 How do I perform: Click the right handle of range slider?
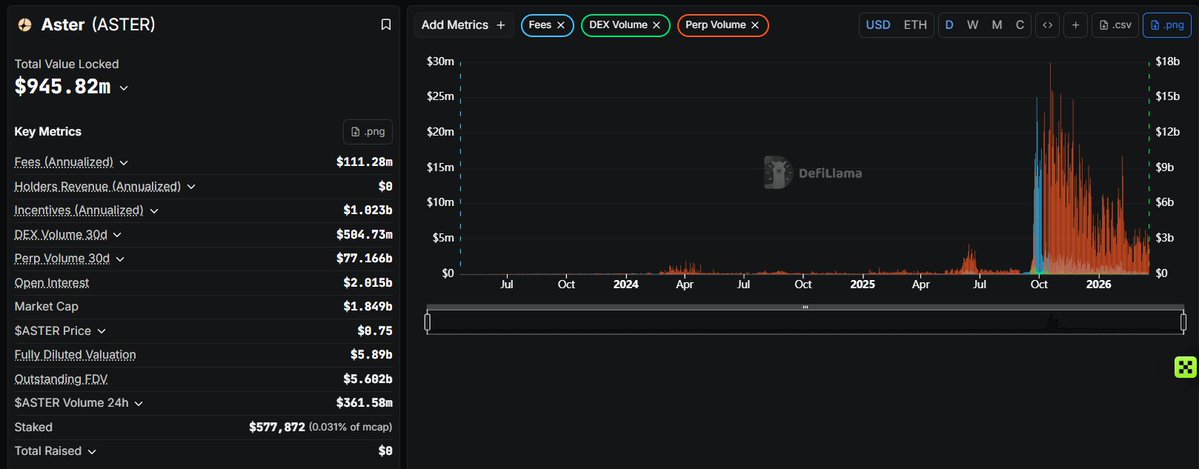pyautogui.click(x=1183, y=322)
